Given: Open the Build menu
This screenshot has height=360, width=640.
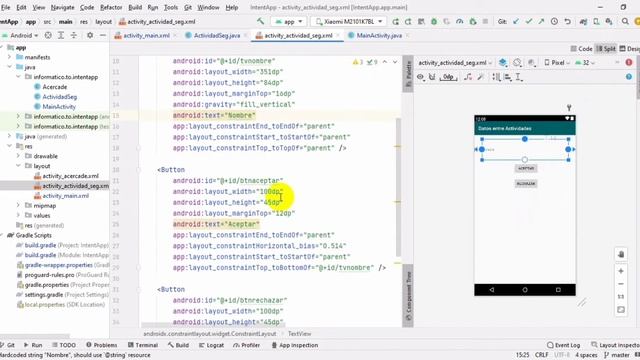Looking at the screenshot, I should 135,7.
